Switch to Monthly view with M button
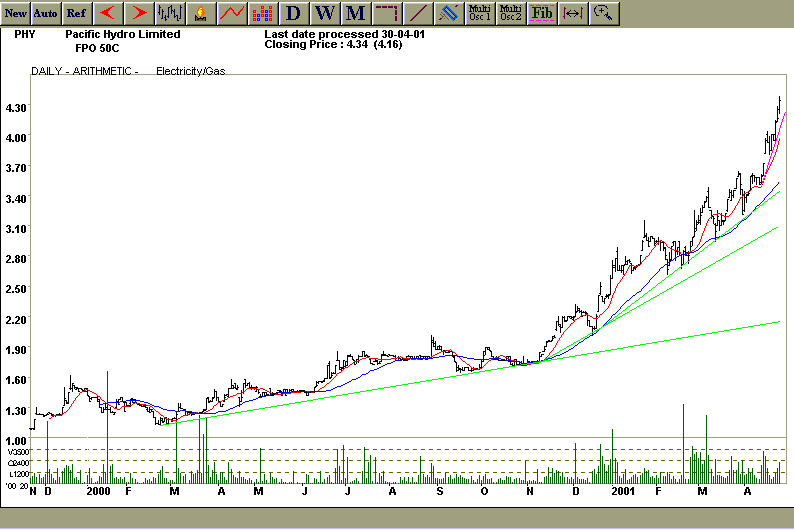The image size is (794, 530). (x=355, y=13)
